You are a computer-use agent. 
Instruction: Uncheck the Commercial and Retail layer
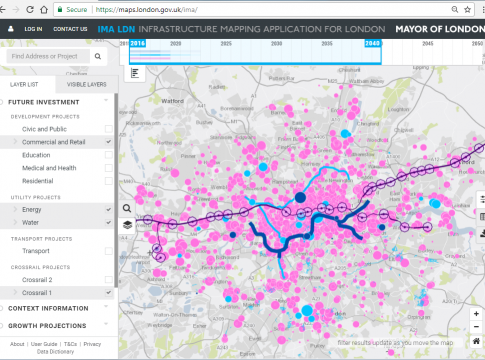109,142
